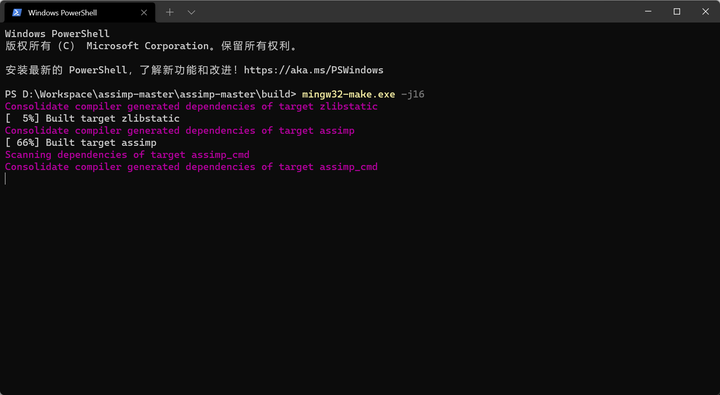Click the PowerShell icon on the tab
Screen dimensions: 720x395
[x=17, y=12]
